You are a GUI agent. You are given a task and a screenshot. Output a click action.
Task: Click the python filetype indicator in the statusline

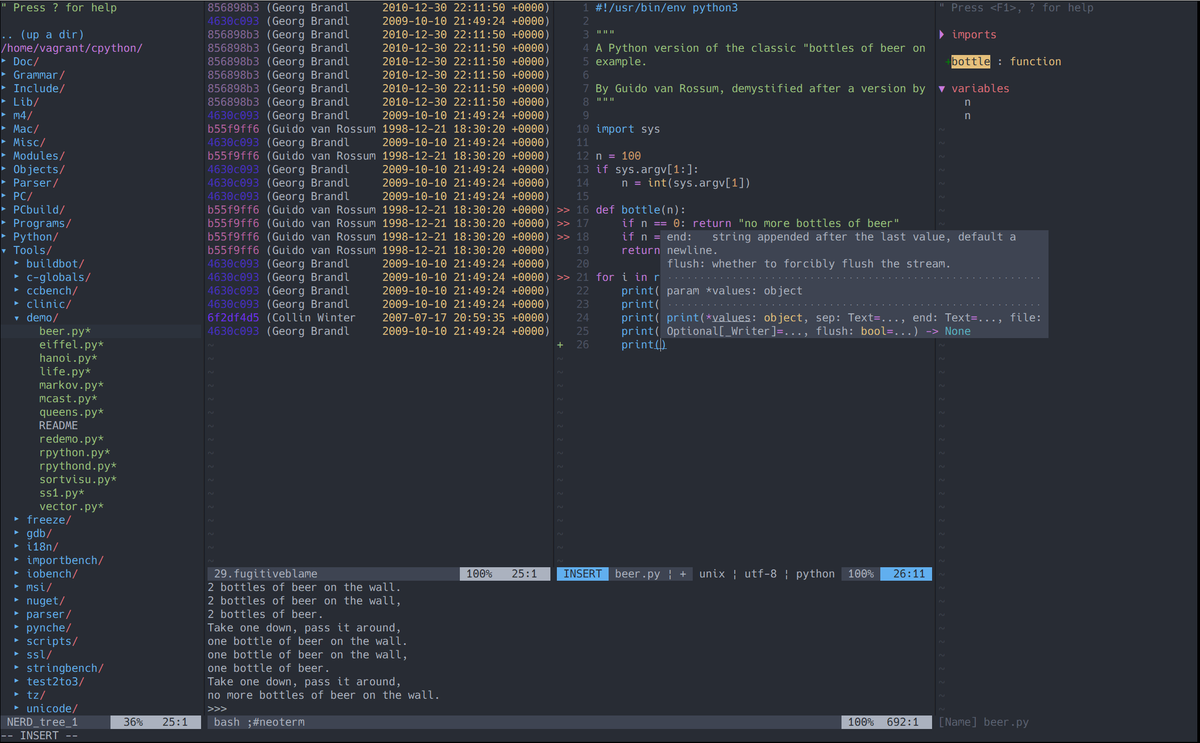[x=815, y=573]
